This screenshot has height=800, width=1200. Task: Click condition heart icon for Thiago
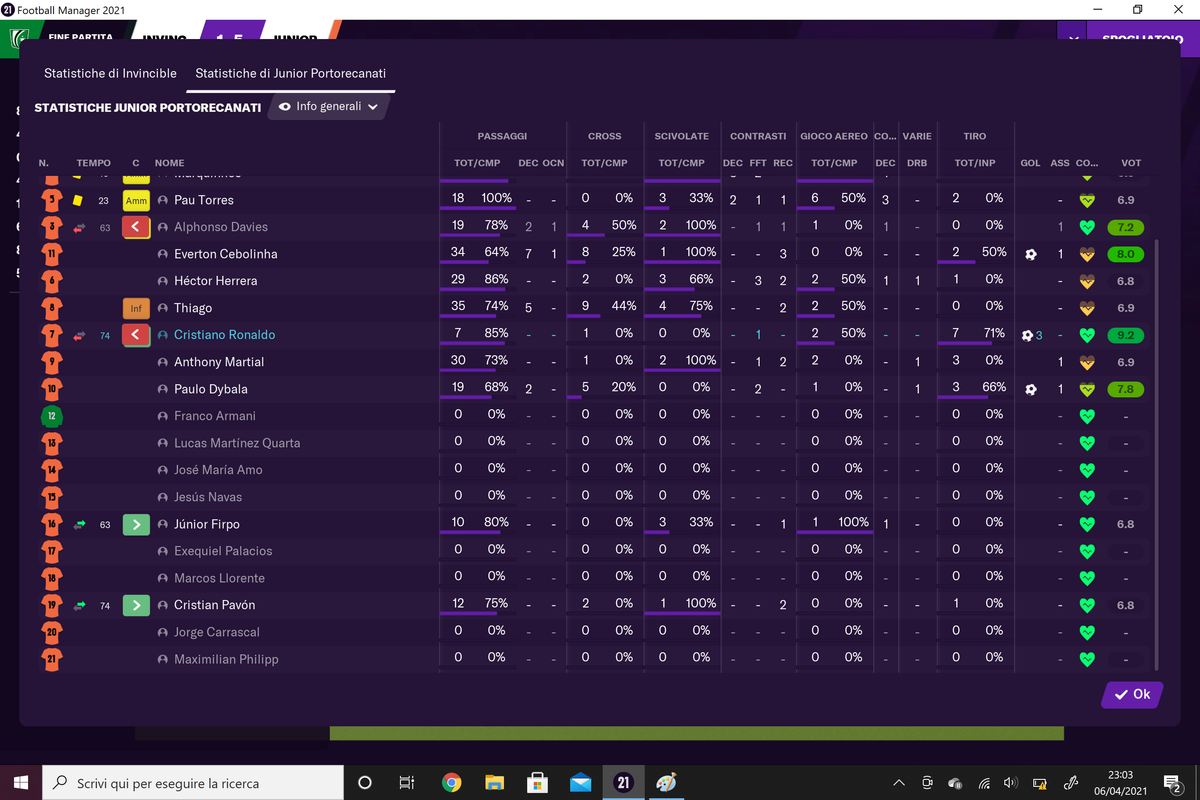(1087, 308)
